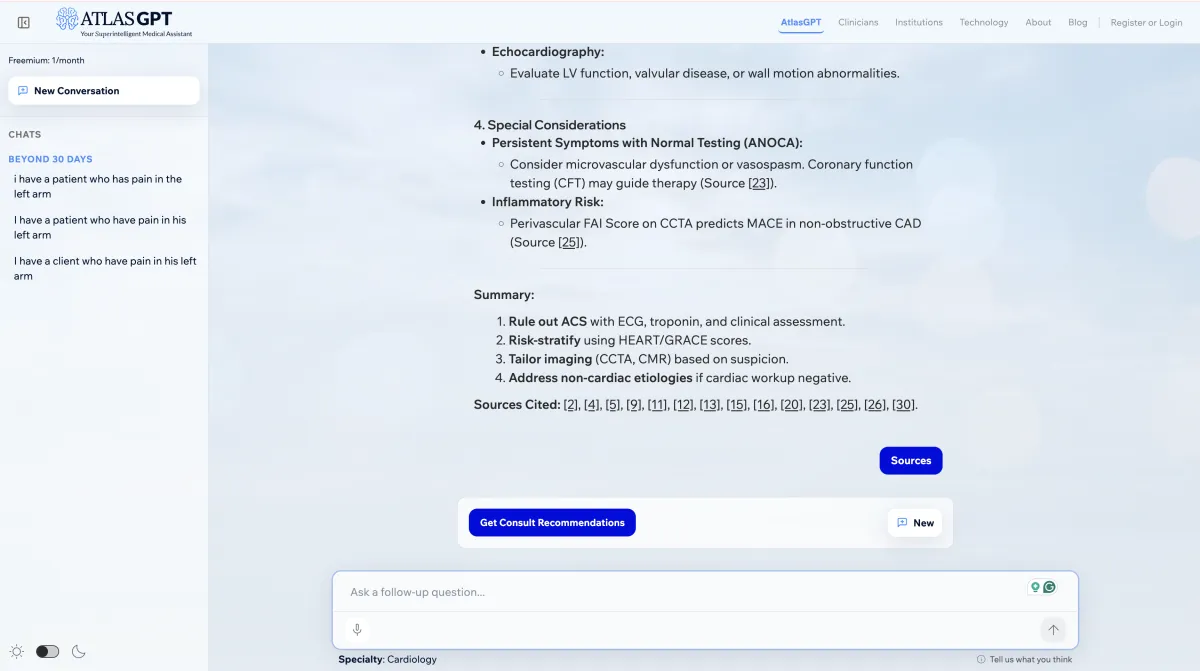The image size is (1200, 671).
Task: Click the sun light-mode icon
Action: [17, 651]
